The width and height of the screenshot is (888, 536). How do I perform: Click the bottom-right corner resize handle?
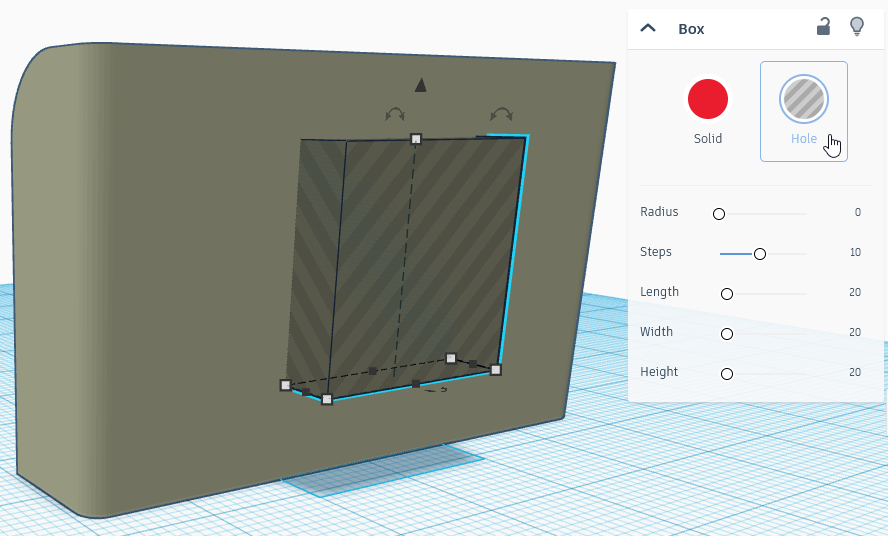point(496,370)
